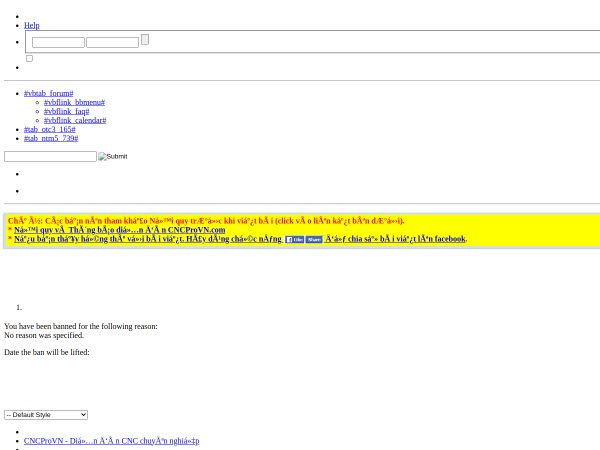
Task: Expand the Default Style dropdown
Action: pos(46,415)
